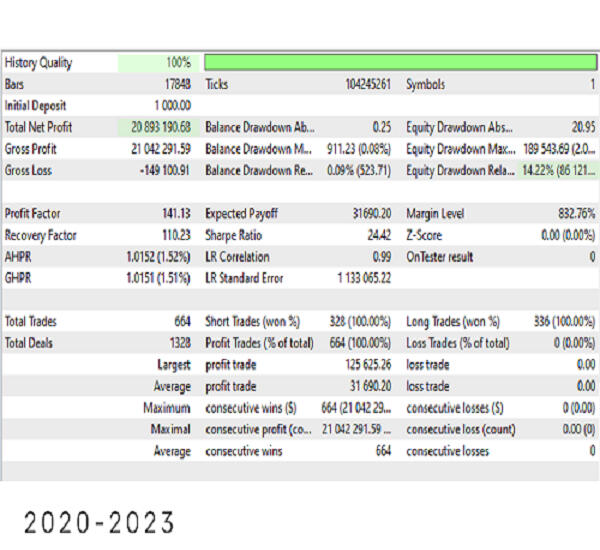The image size is (600, 550).
Task: Click the green History Quality progress bar
Action: pyautogui.click(x=398, y=63)
